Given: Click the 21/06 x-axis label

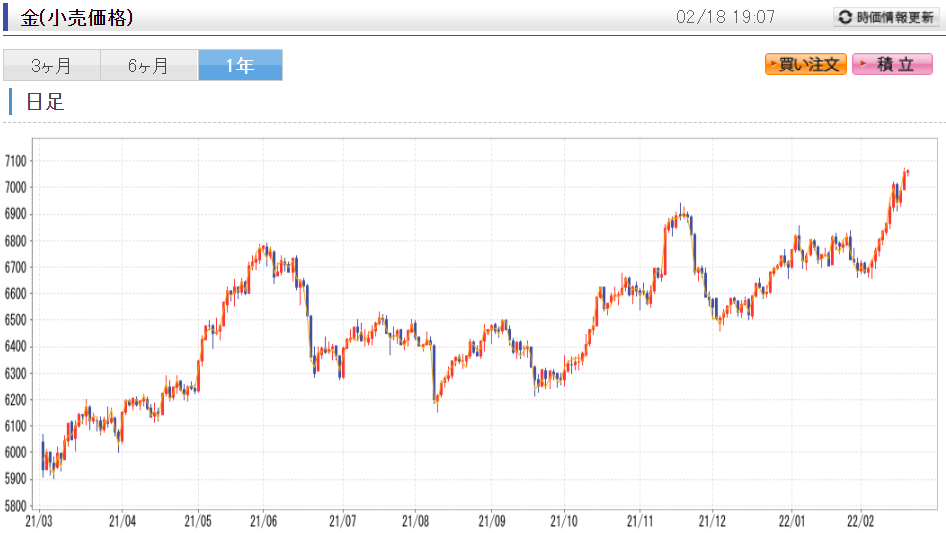Looking at the screenshot, I should click(x=264, y=521).
